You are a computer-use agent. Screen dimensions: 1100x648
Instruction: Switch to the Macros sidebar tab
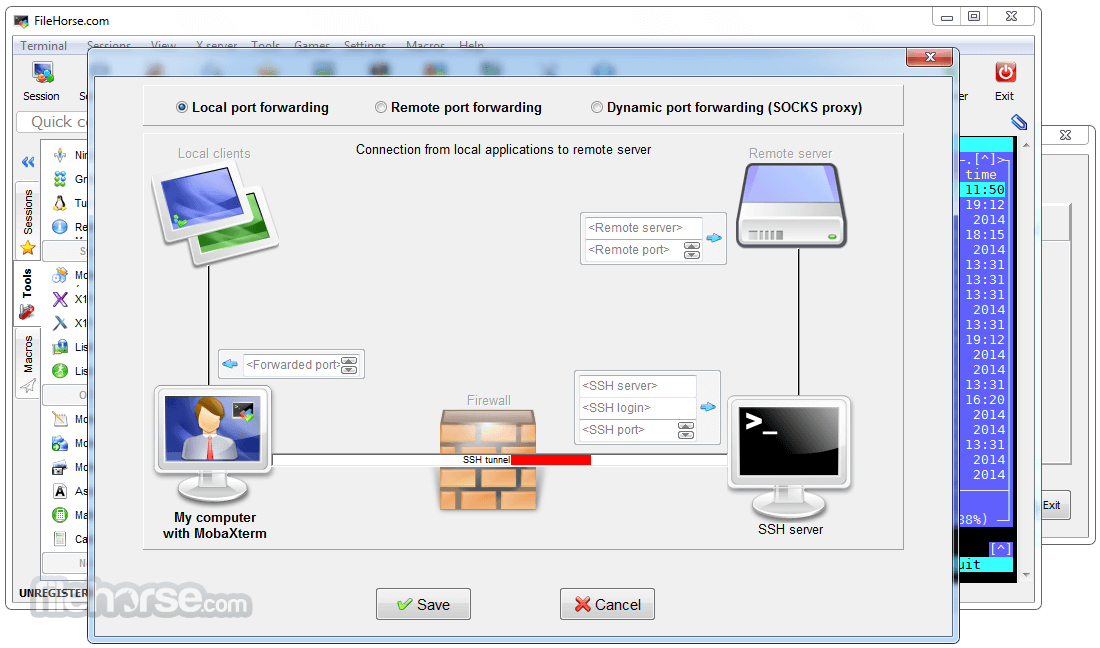(x=27, y=363)
